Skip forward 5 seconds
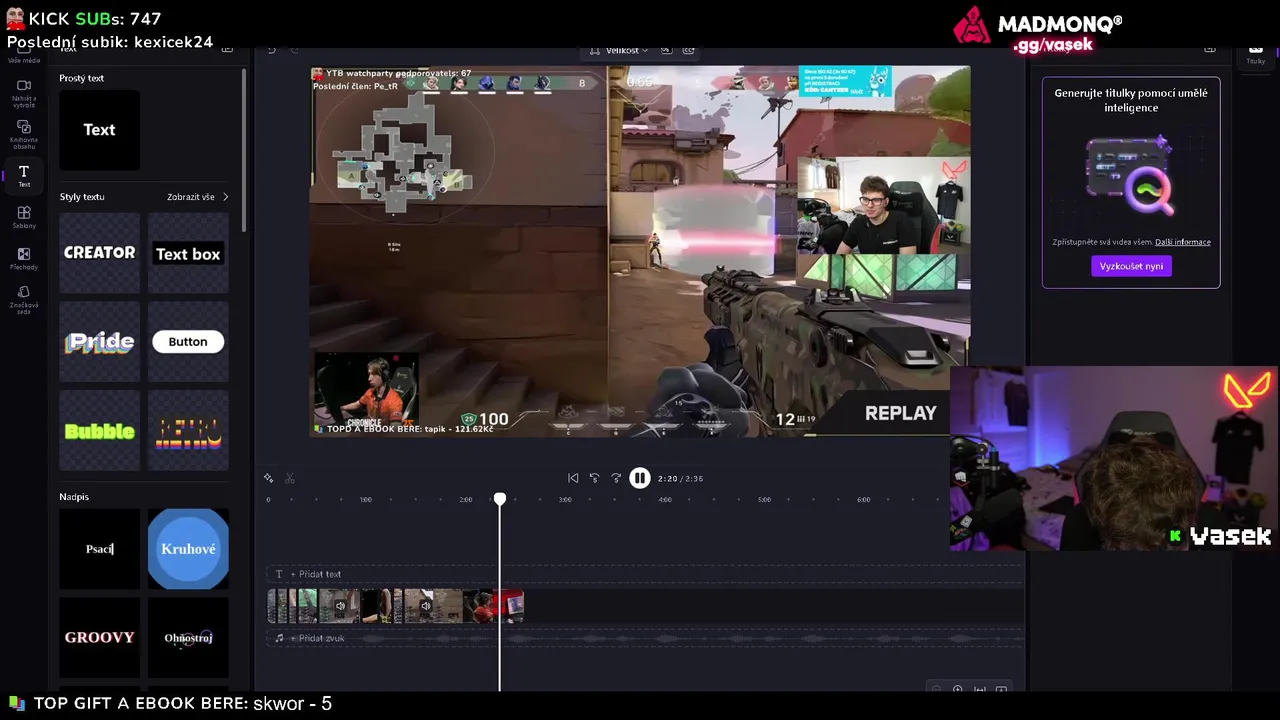This screenshot has width=1280, height=720. (x=616, y=478)
